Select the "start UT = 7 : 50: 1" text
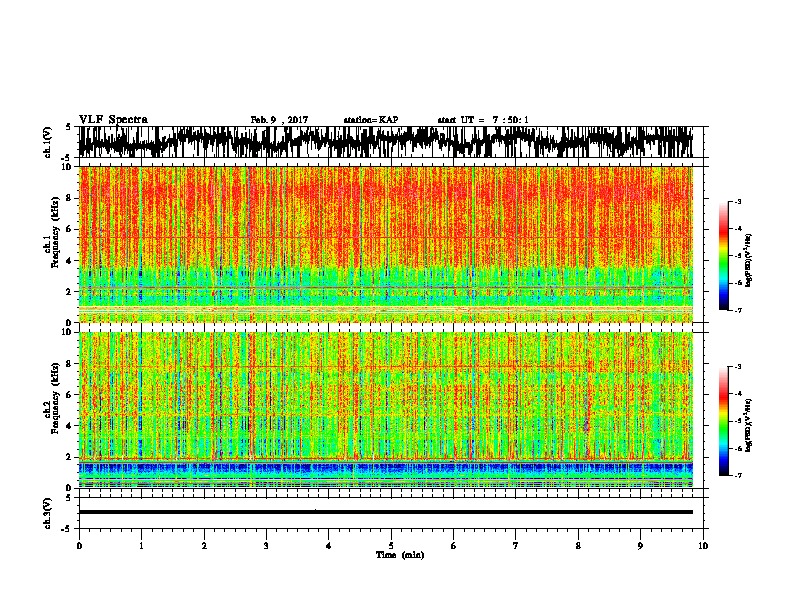 (483, 120)
